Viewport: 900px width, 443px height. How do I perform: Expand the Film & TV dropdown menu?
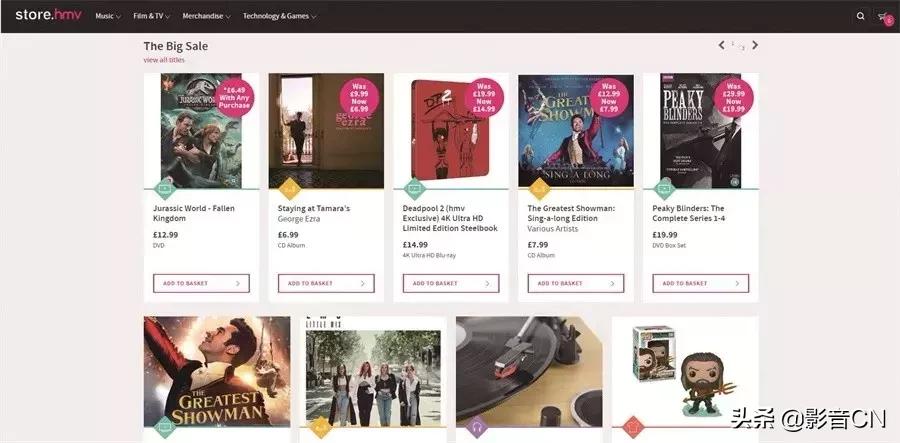[152, 16]
